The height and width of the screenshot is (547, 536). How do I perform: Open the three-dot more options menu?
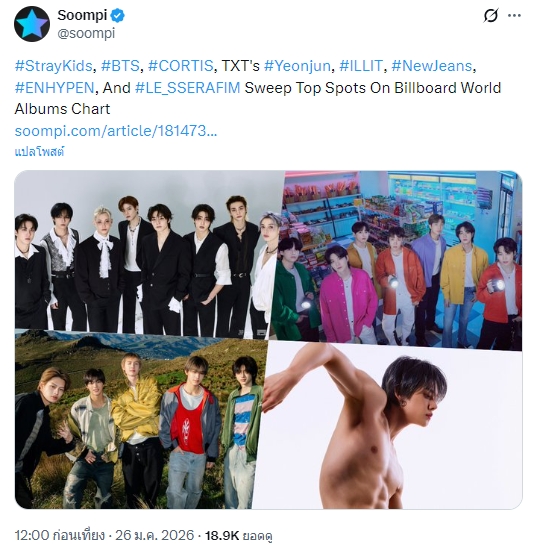tap(514, 15)
